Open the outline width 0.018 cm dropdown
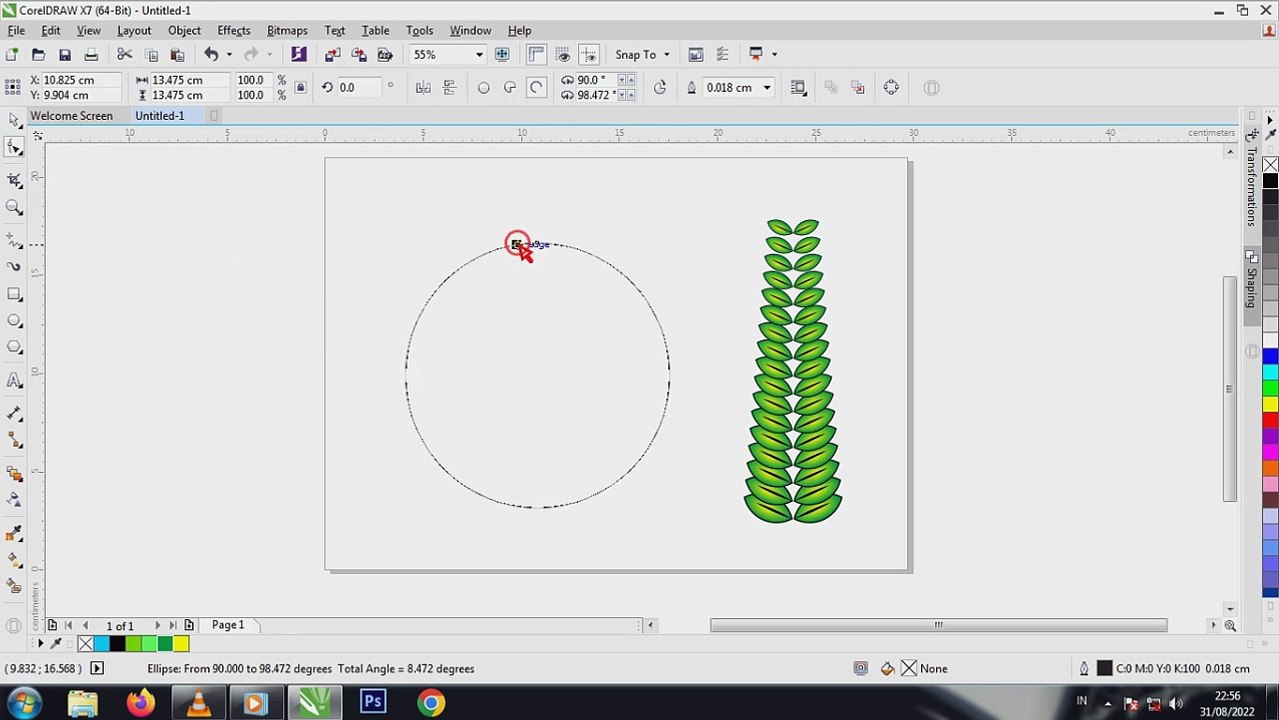The image size is (1279, 720). 767,88
